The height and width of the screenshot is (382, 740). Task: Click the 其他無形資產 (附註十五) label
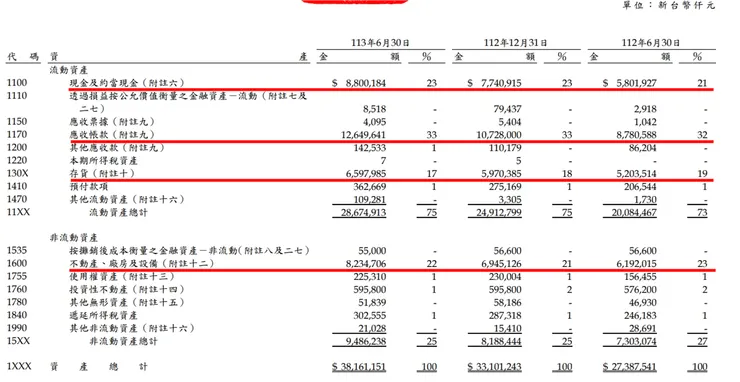click(127, 302)
